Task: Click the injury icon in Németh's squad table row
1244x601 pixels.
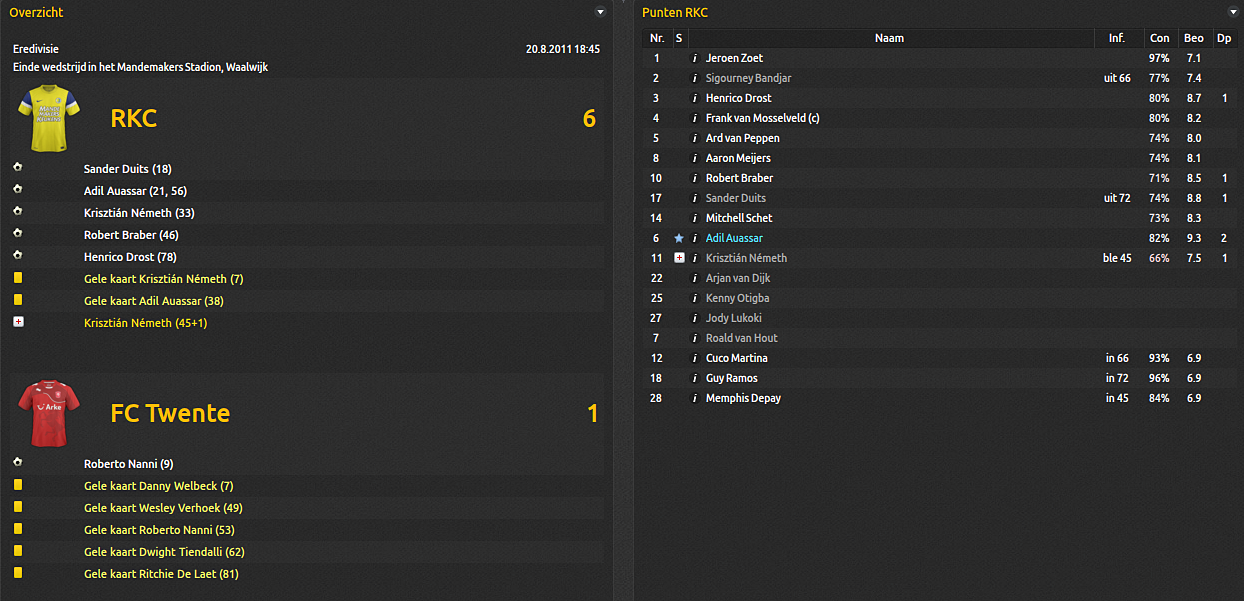Action: (x=679, y=258)
